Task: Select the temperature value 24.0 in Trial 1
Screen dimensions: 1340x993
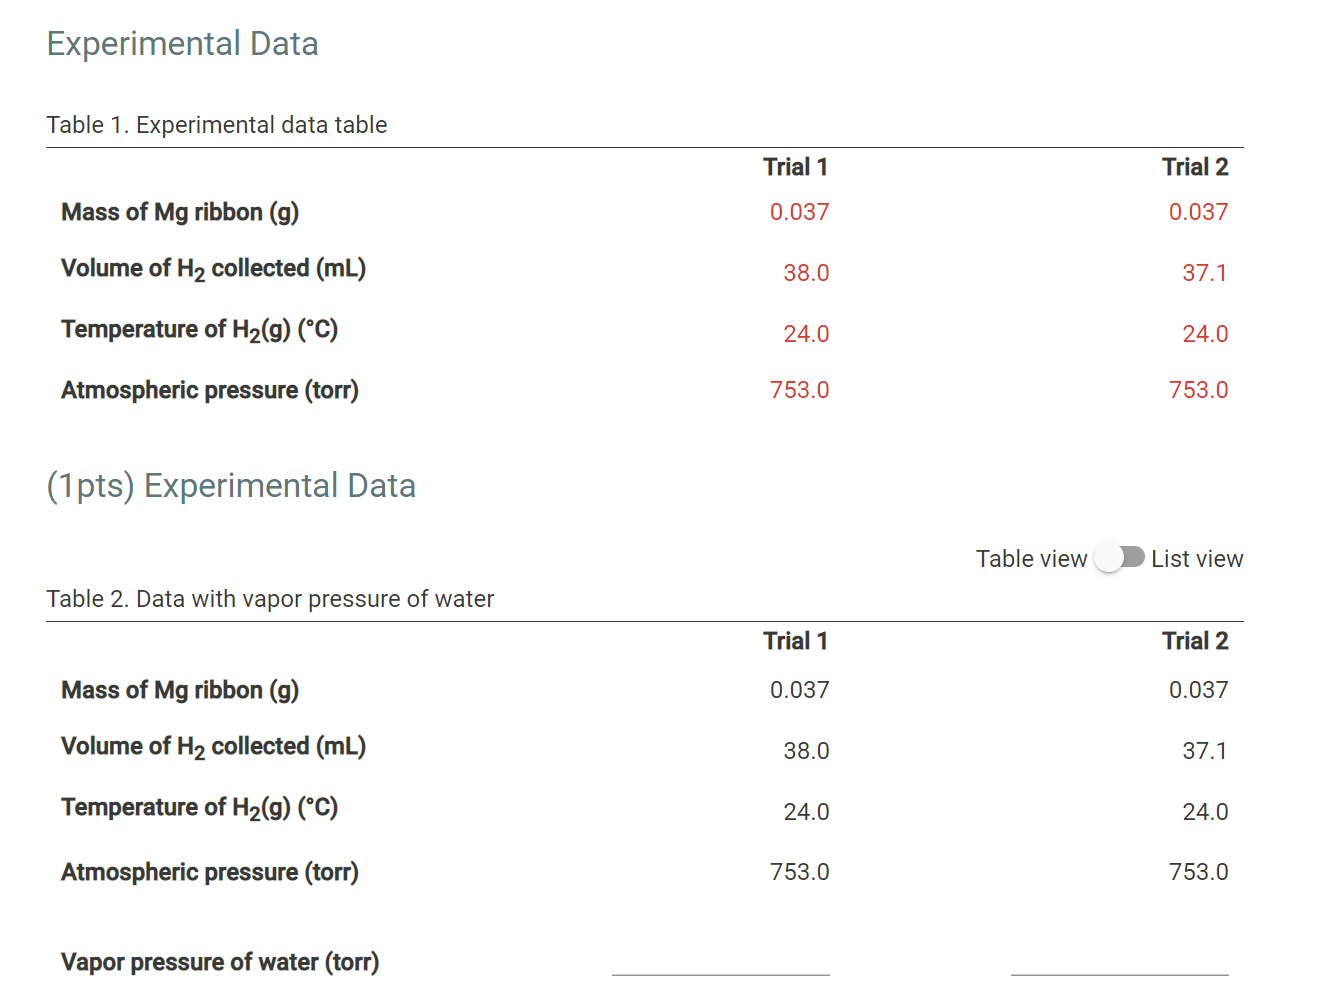Action: coord(805,333)
